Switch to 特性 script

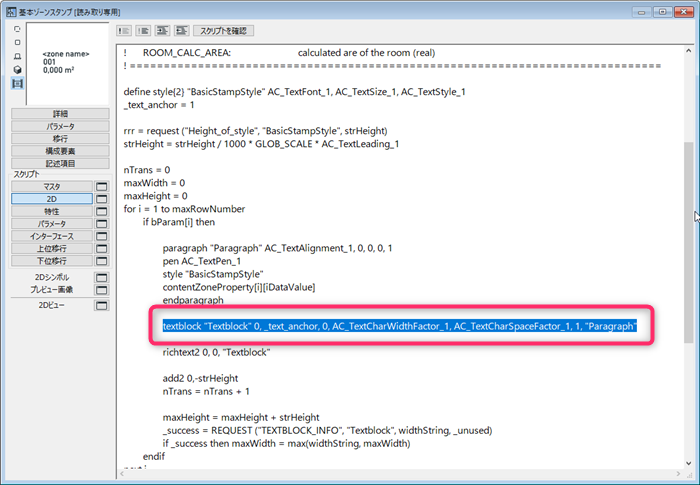[52, 211]
